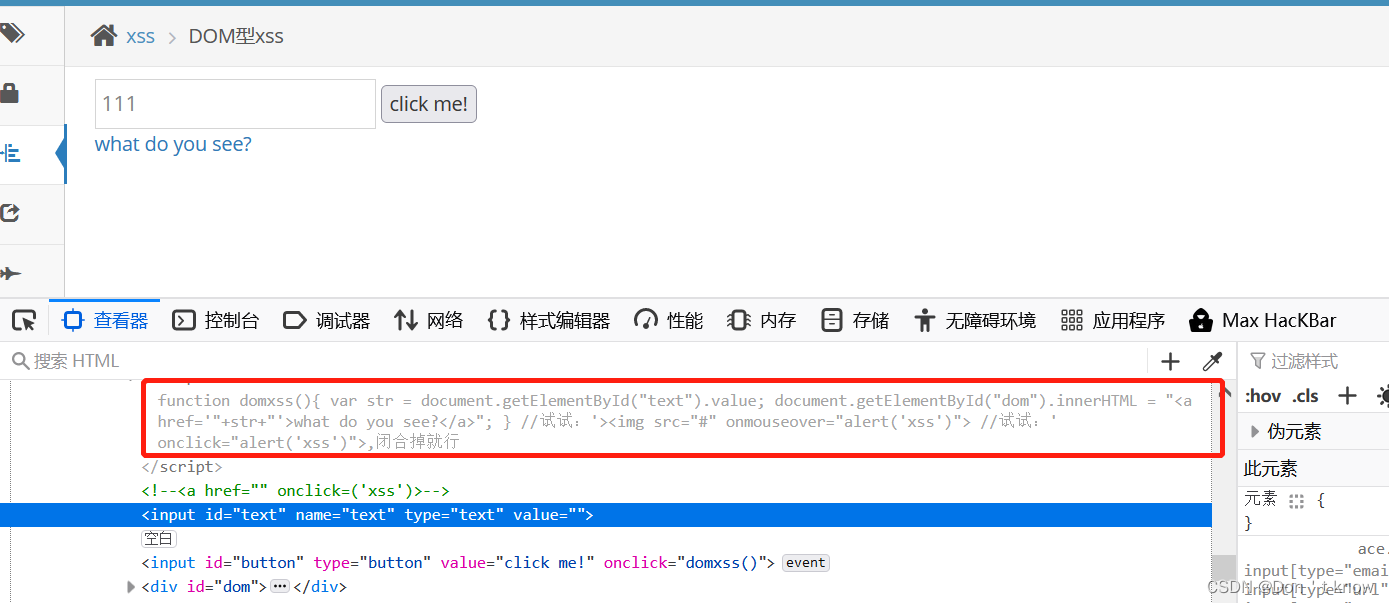Open the 控制台 console tab
The height and width of the screenshot is (603, 1389).
[215, 320]
